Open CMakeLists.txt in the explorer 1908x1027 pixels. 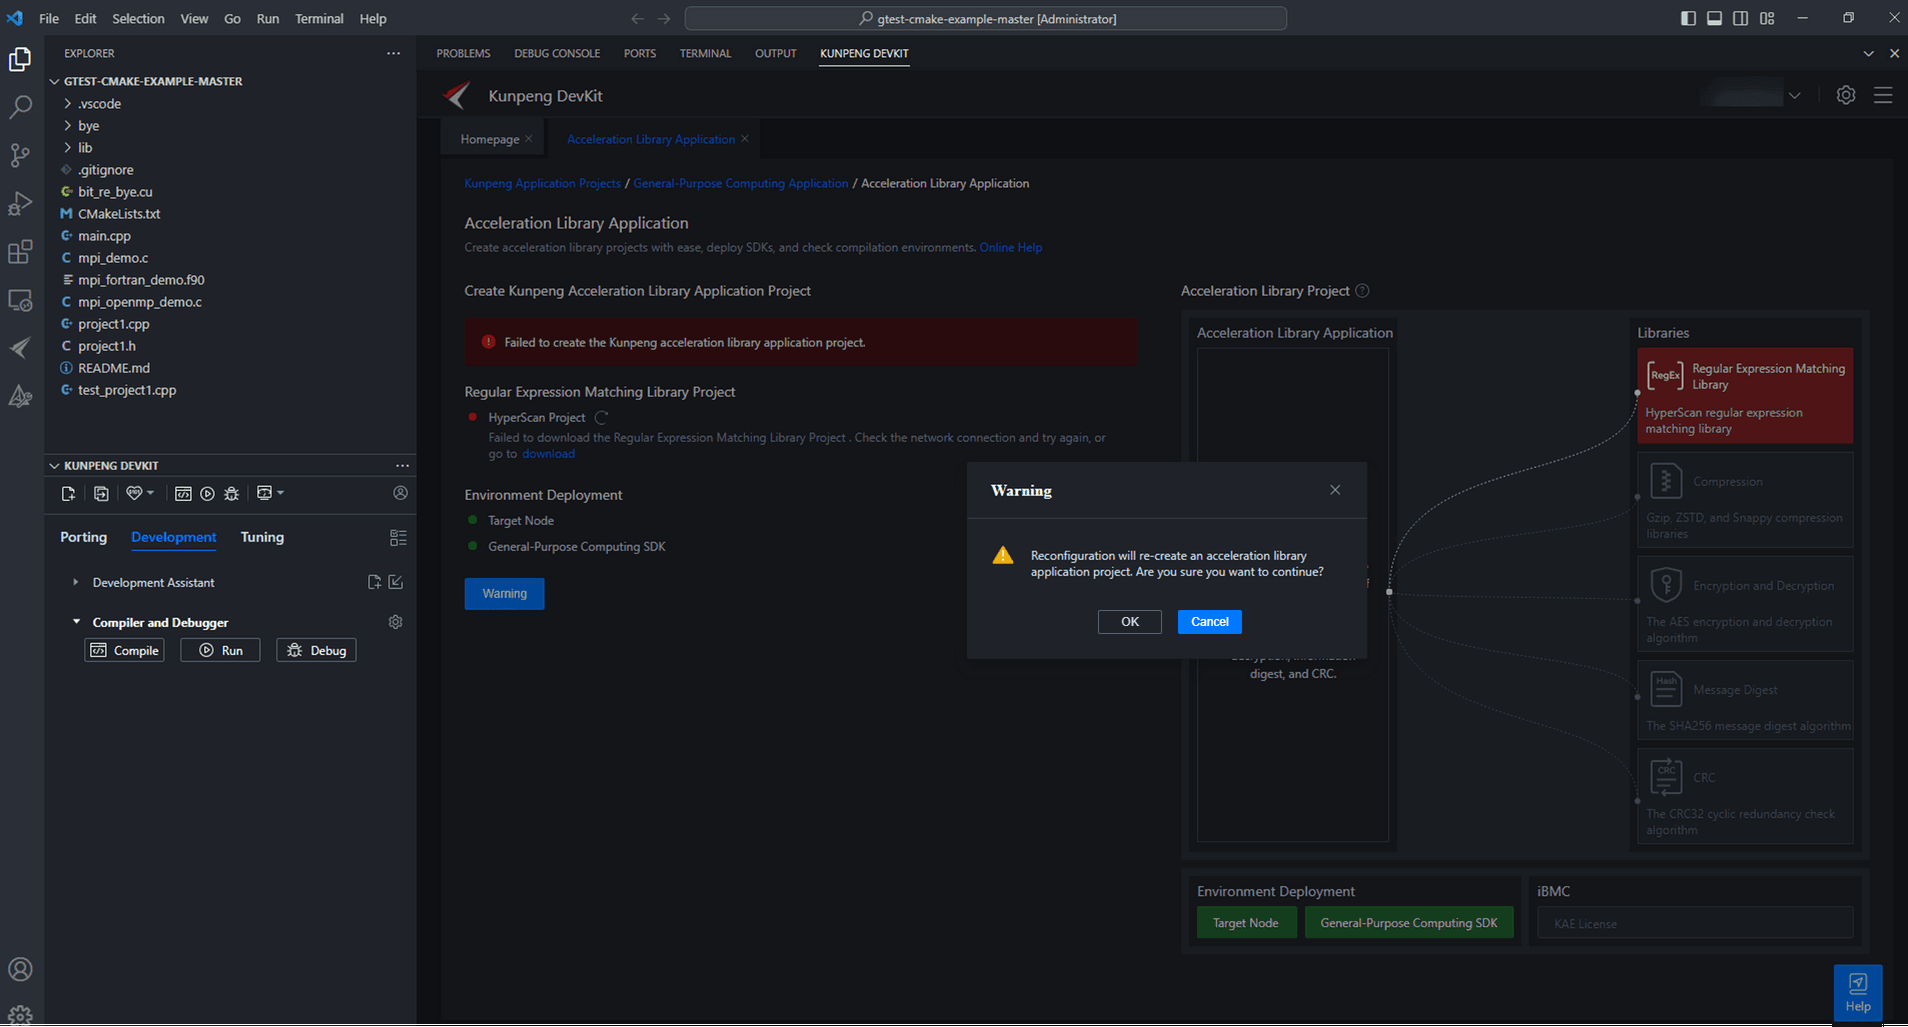pyautogui.click(x=119, y=214)
